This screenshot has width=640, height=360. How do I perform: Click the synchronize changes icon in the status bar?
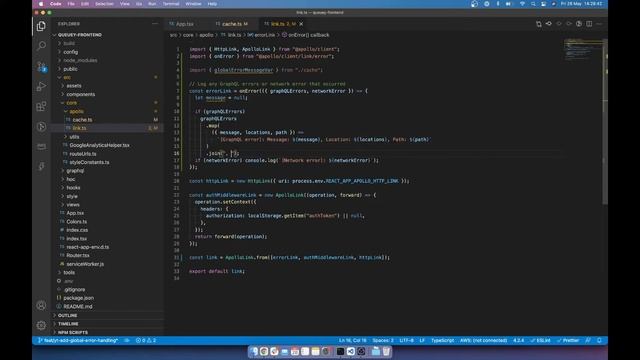[127, 340]
